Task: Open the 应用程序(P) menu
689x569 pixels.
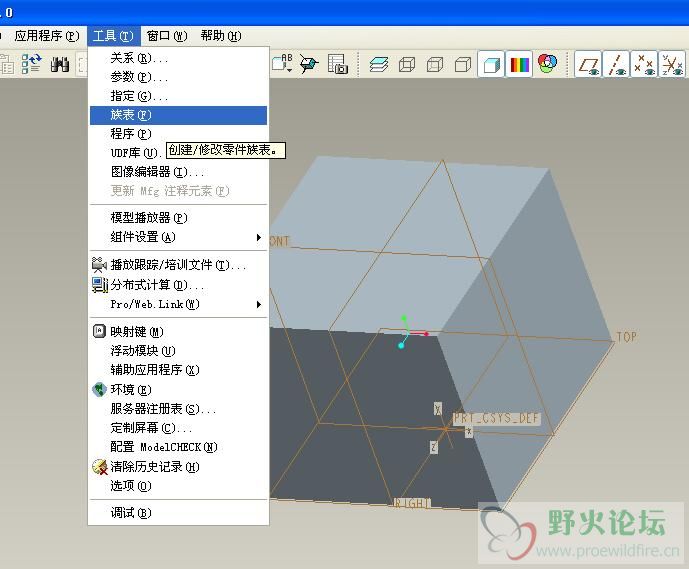Action: click(47, 36)
